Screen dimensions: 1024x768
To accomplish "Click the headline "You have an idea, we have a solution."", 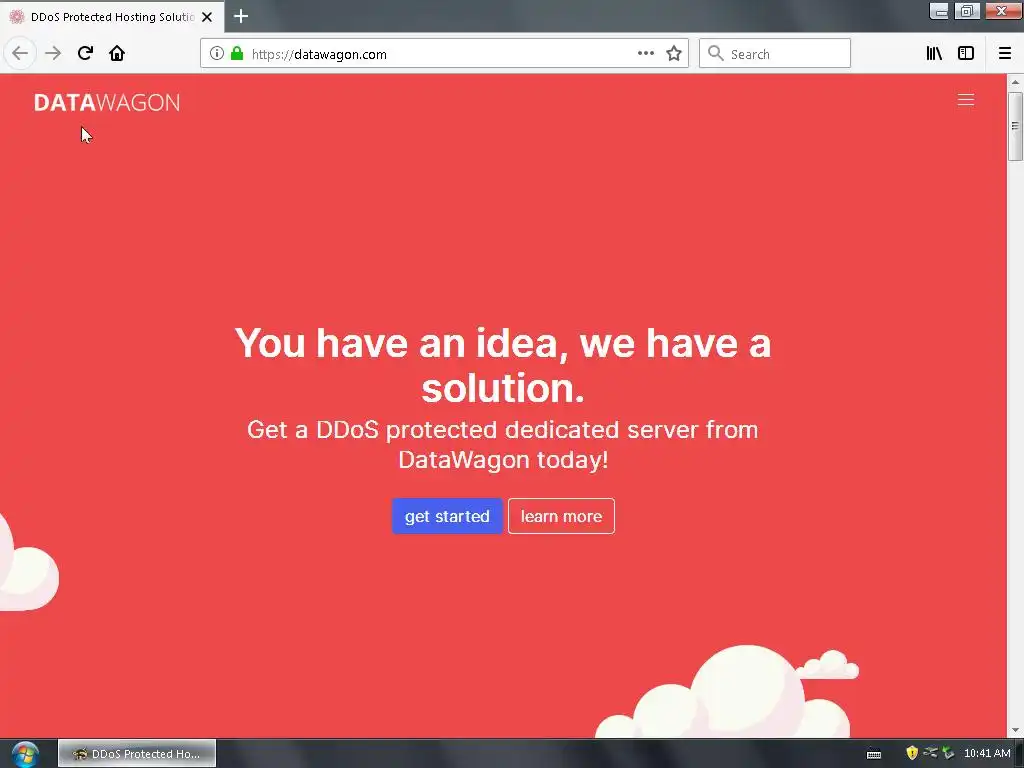I will tap(503, 365).
